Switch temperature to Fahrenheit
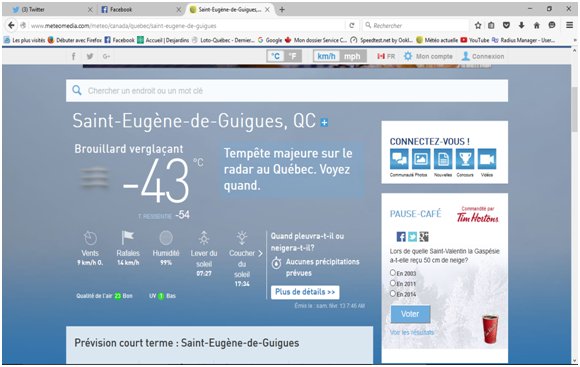The image size is (580, 367). click(293, 56)
